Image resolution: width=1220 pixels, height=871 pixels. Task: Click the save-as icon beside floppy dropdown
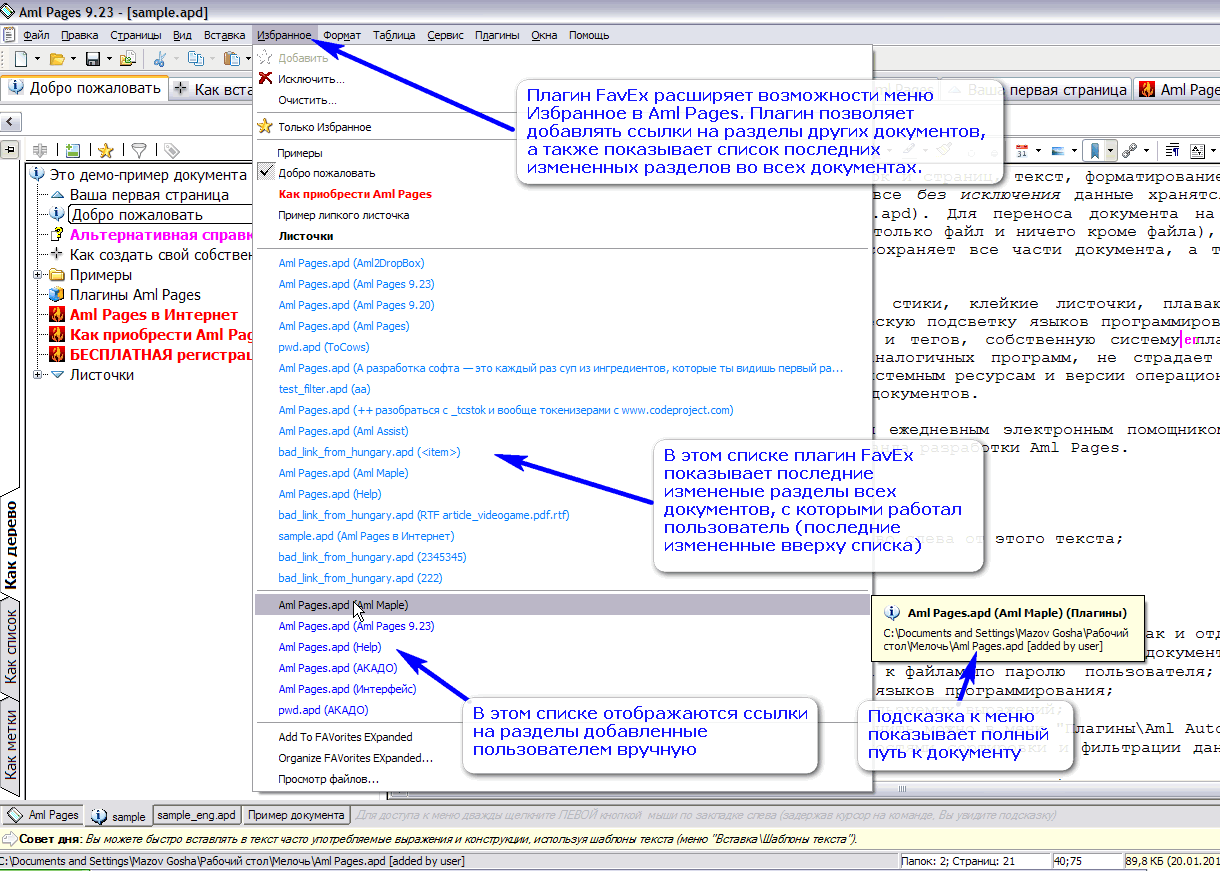tap(128, 59)
